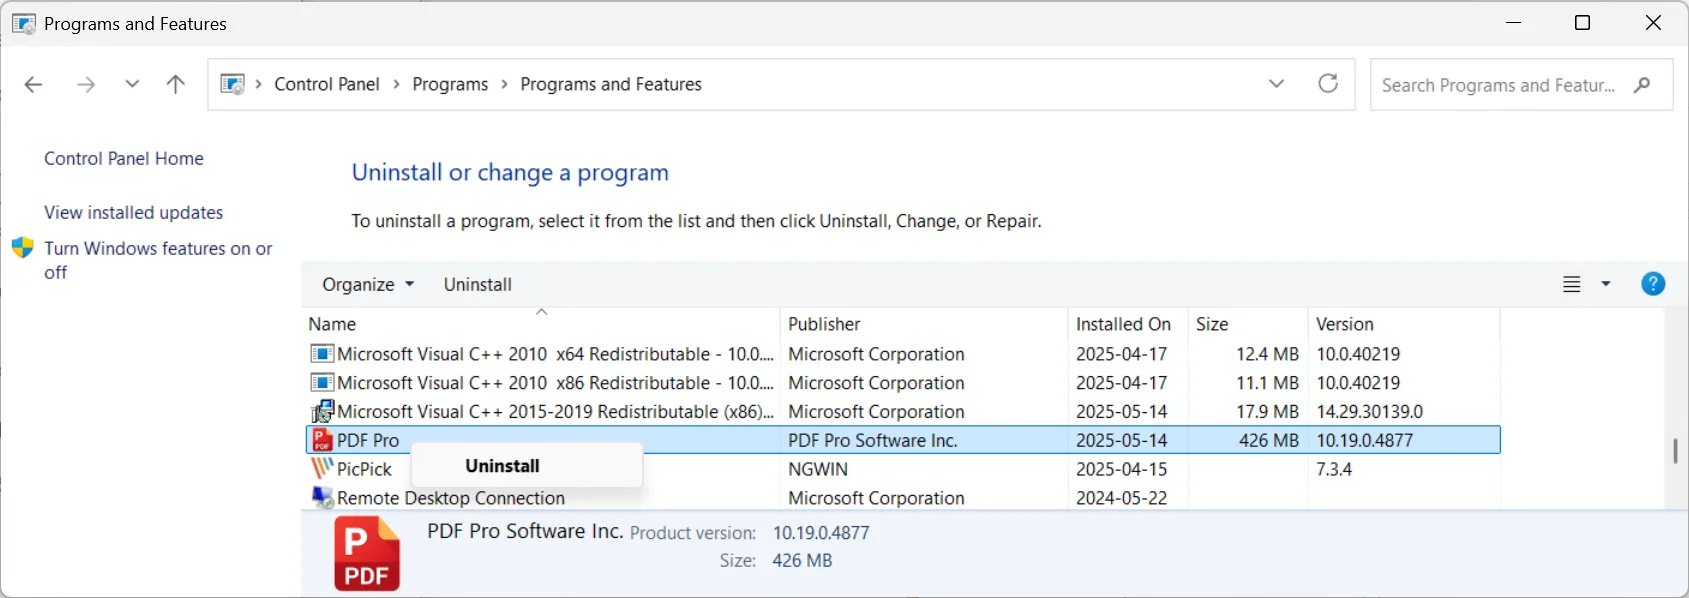The height and width of the screenshot is (598, 1689).
Task: Go back with the Back arrow
Action: click(33, 85)
